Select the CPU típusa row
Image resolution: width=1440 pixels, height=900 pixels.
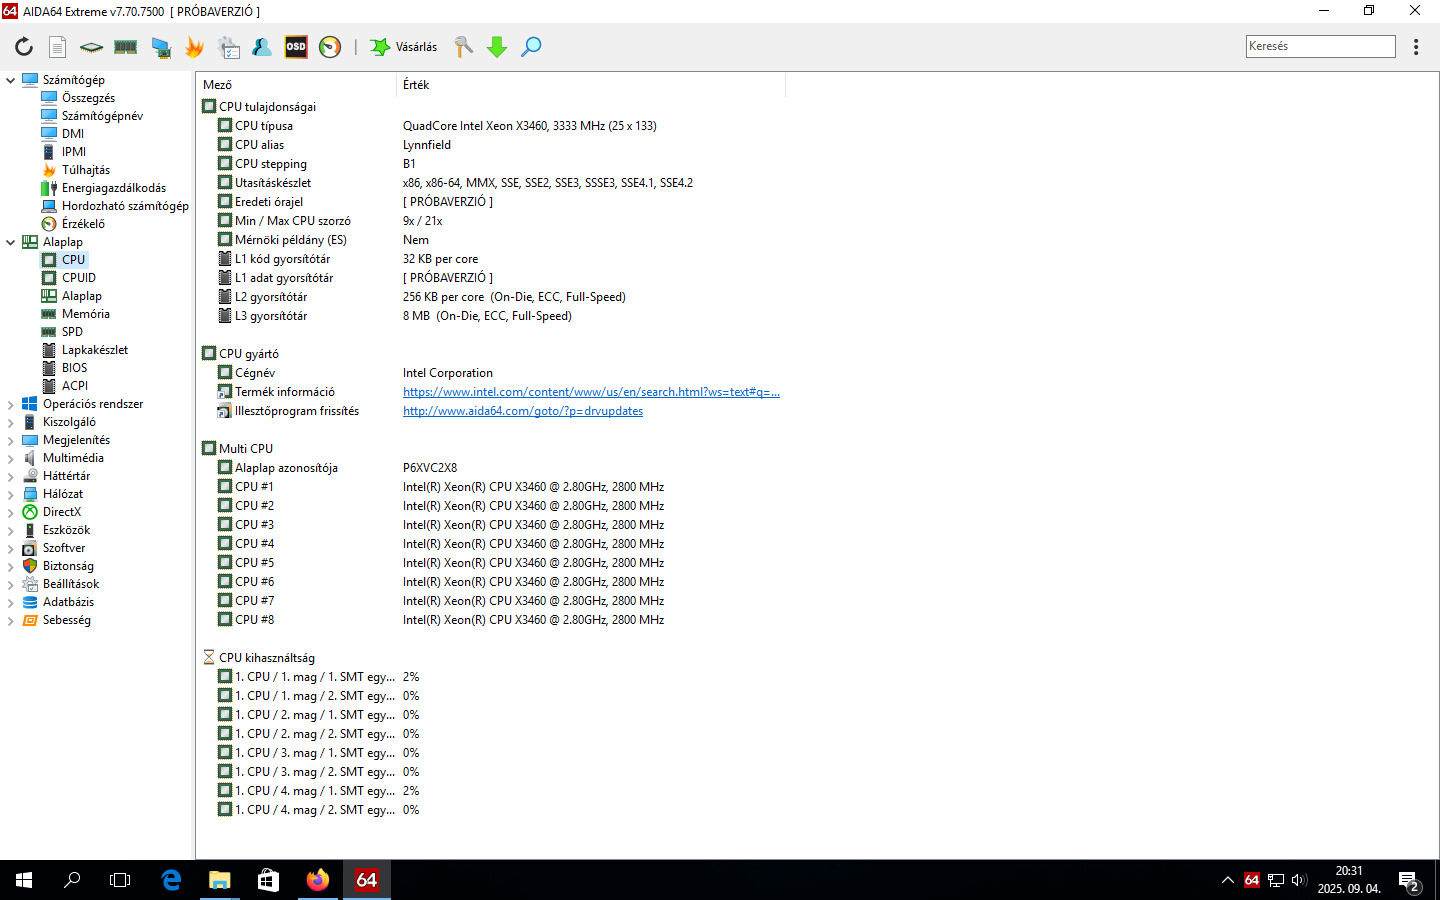tap(491, 126)
